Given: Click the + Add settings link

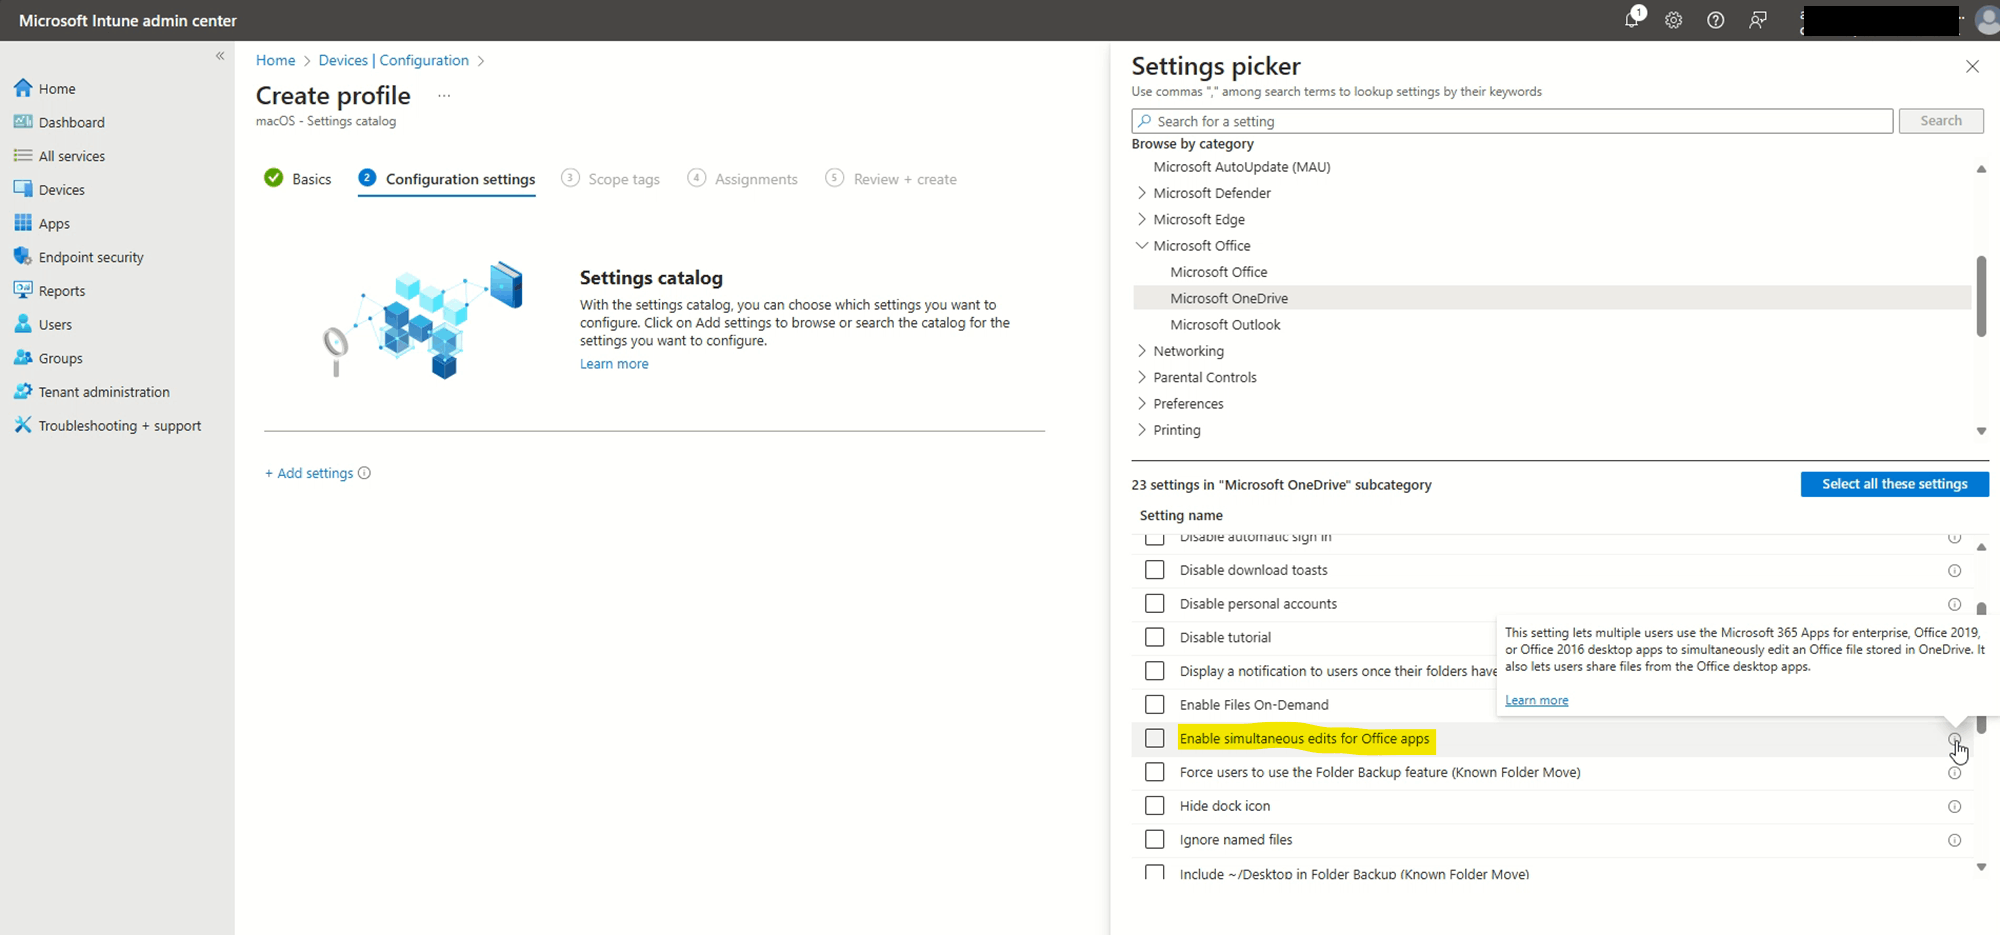Looking at the screenshot, I should (x=309, y=473).
